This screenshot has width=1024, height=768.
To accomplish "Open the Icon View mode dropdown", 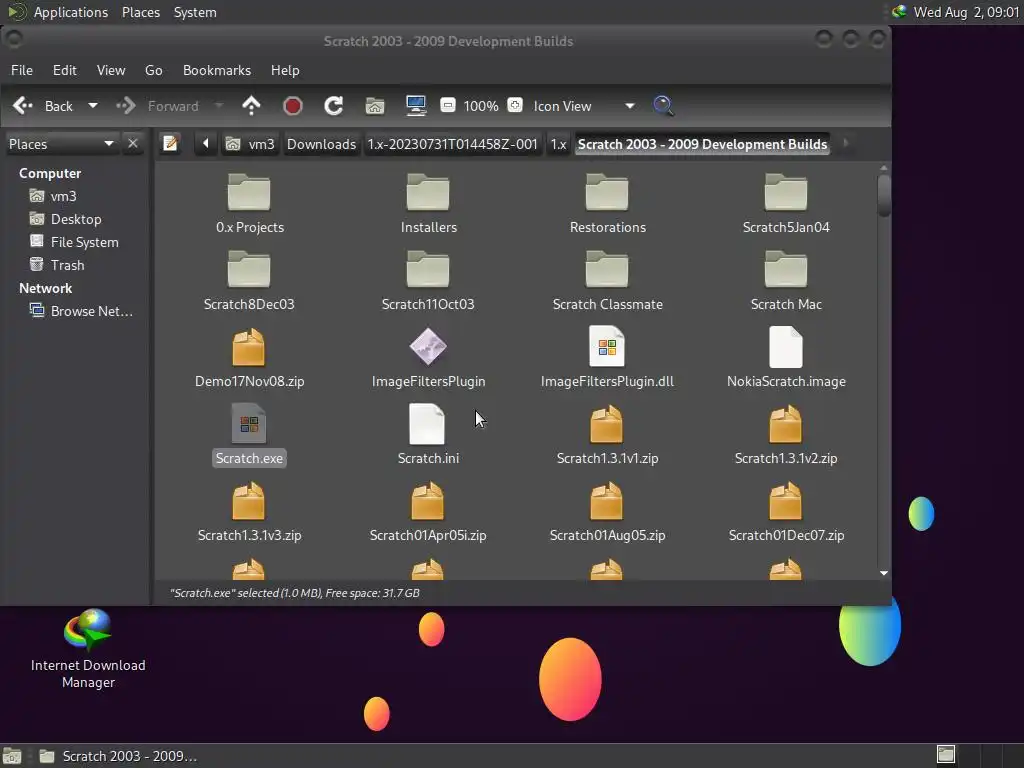I will click(x=584, y=106).
